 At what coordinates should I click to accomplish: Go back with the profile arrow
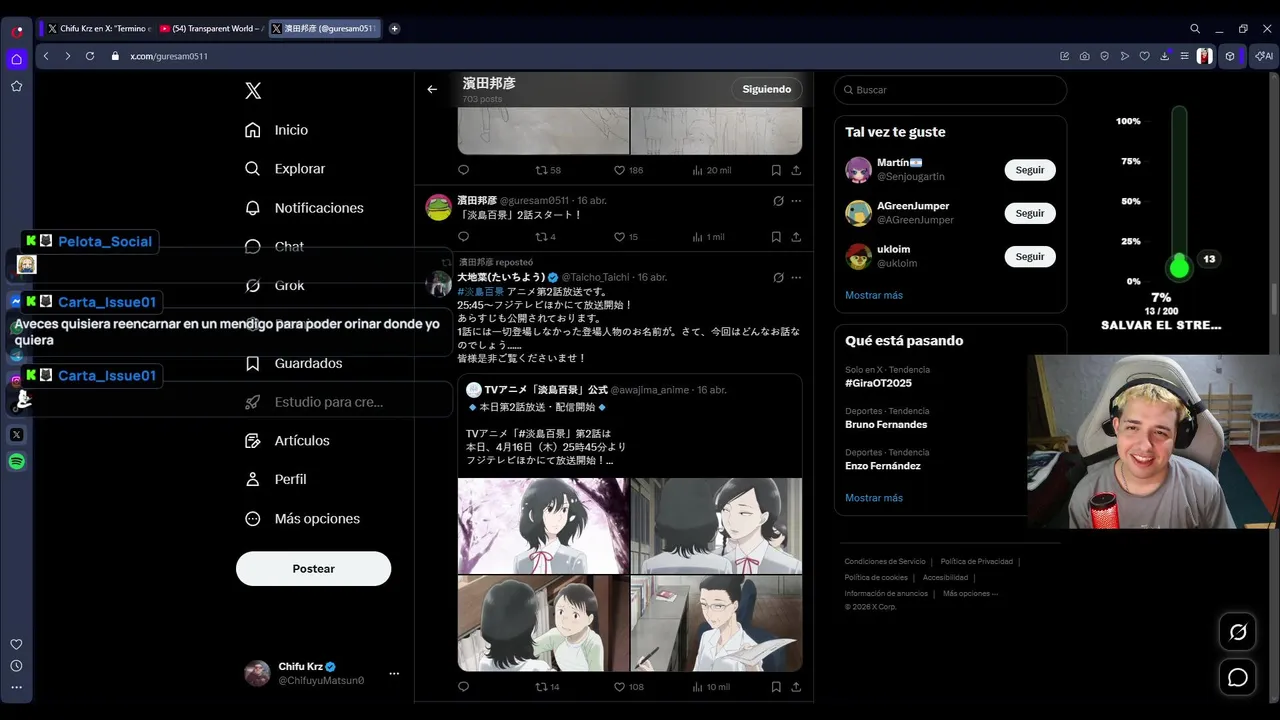[432, 89]
